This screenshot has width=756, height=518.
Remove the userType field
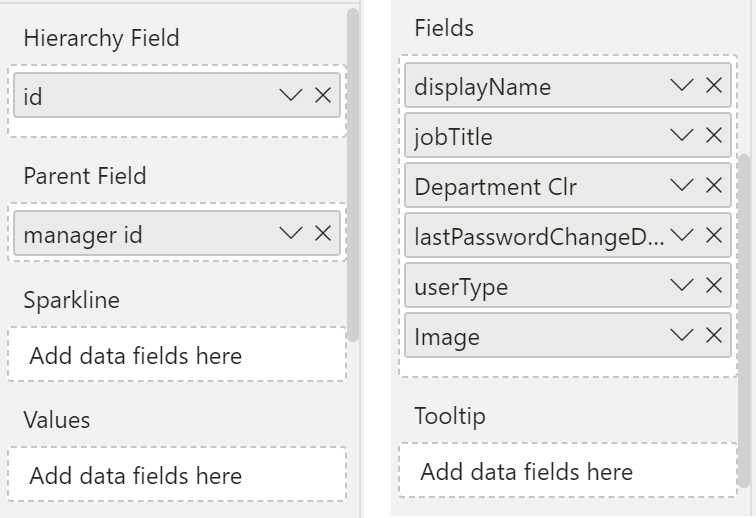tap(714, 286)
